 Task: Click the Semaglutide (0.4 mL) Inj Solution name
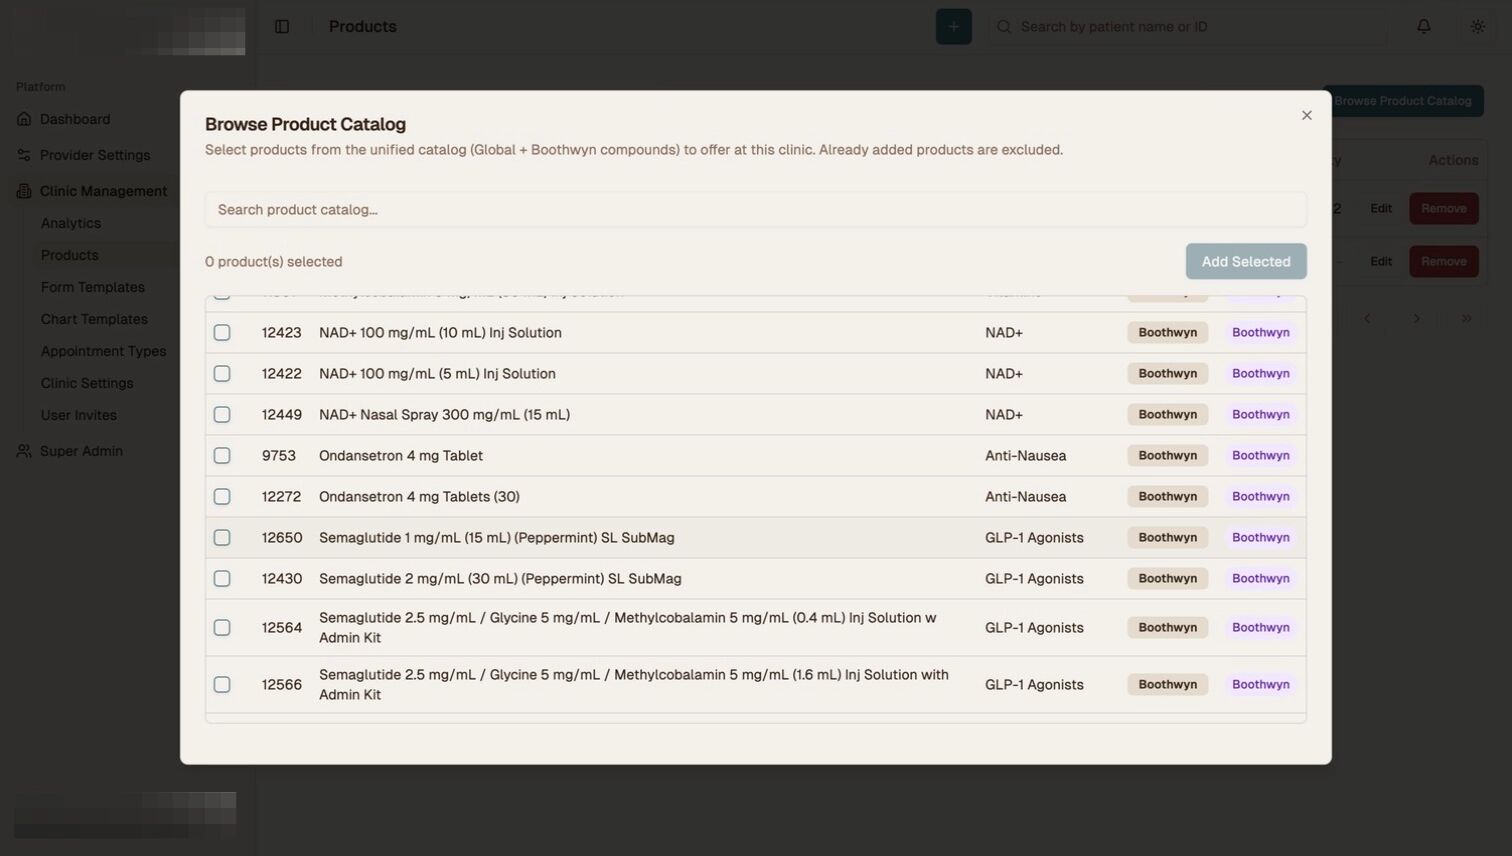point(628,628)
